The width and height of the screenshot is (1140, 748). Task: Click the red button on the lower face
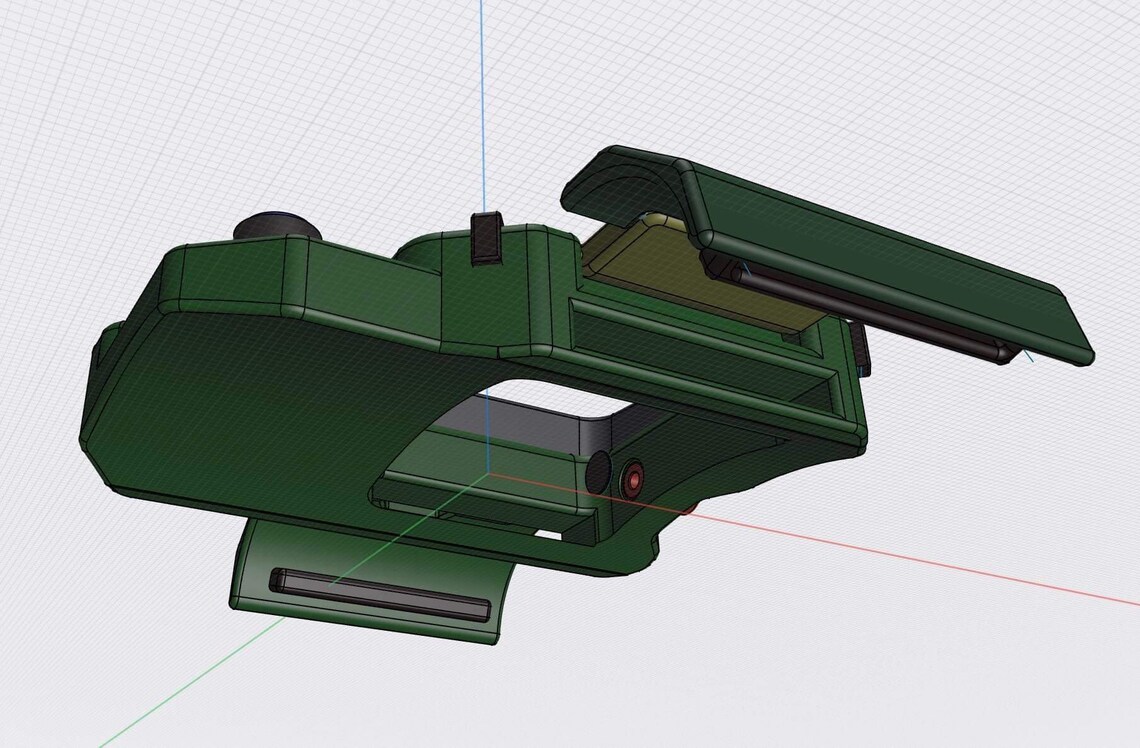tap(633, 479)
